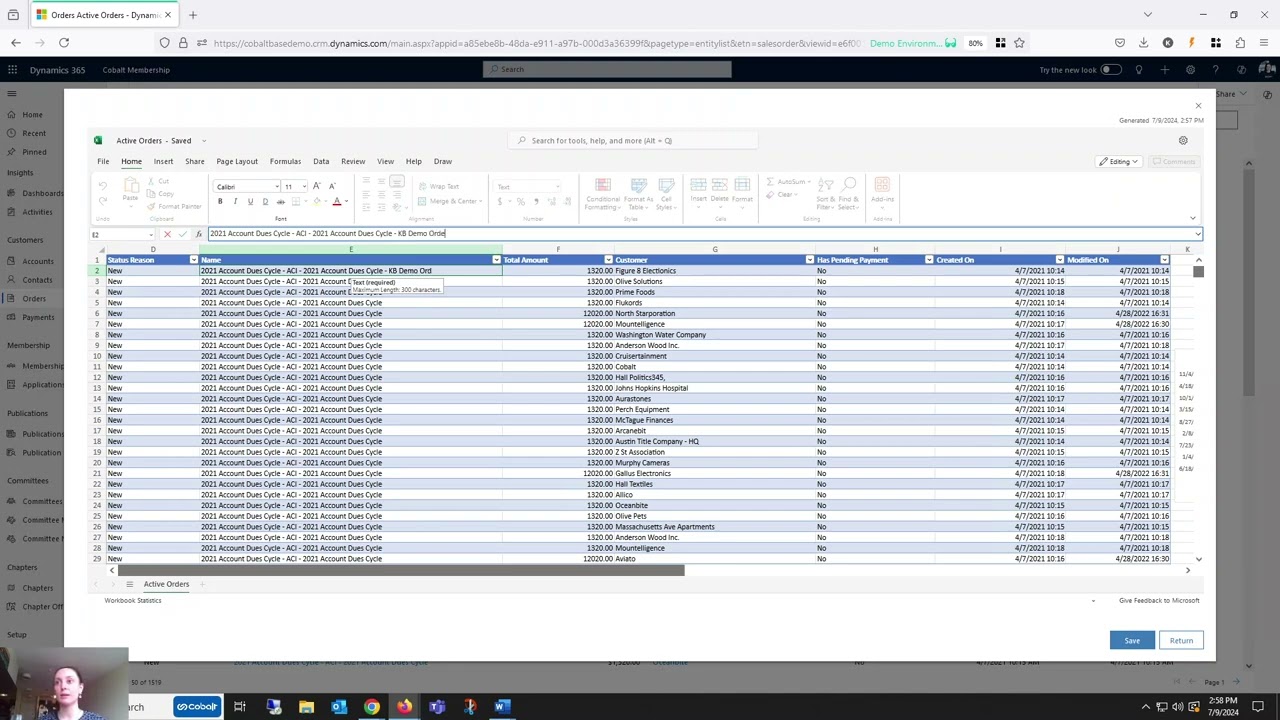Click the Return button
This screenshot has width=1280, height=720.
point(1181,641)
